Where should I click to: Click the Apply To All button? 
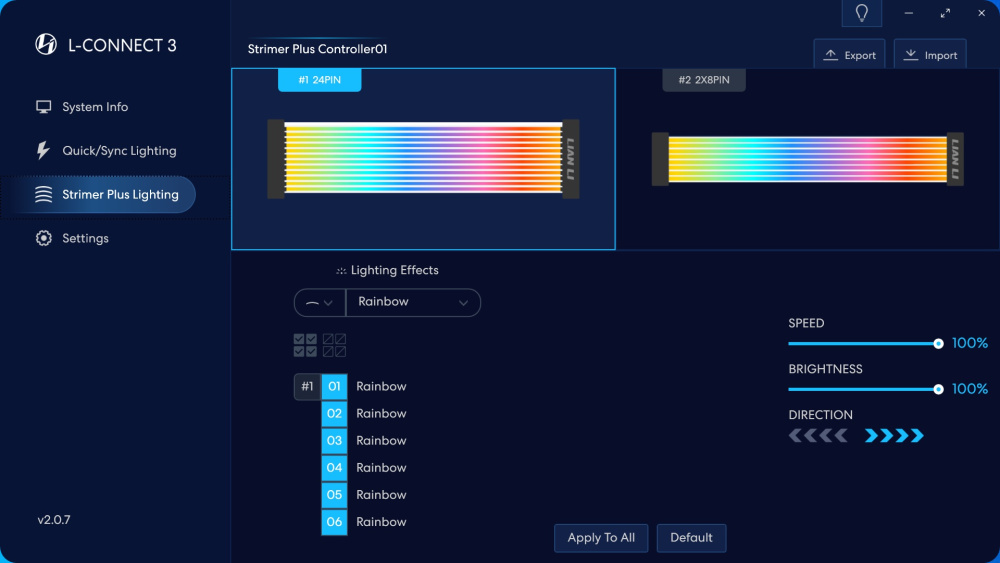[601, 538]
